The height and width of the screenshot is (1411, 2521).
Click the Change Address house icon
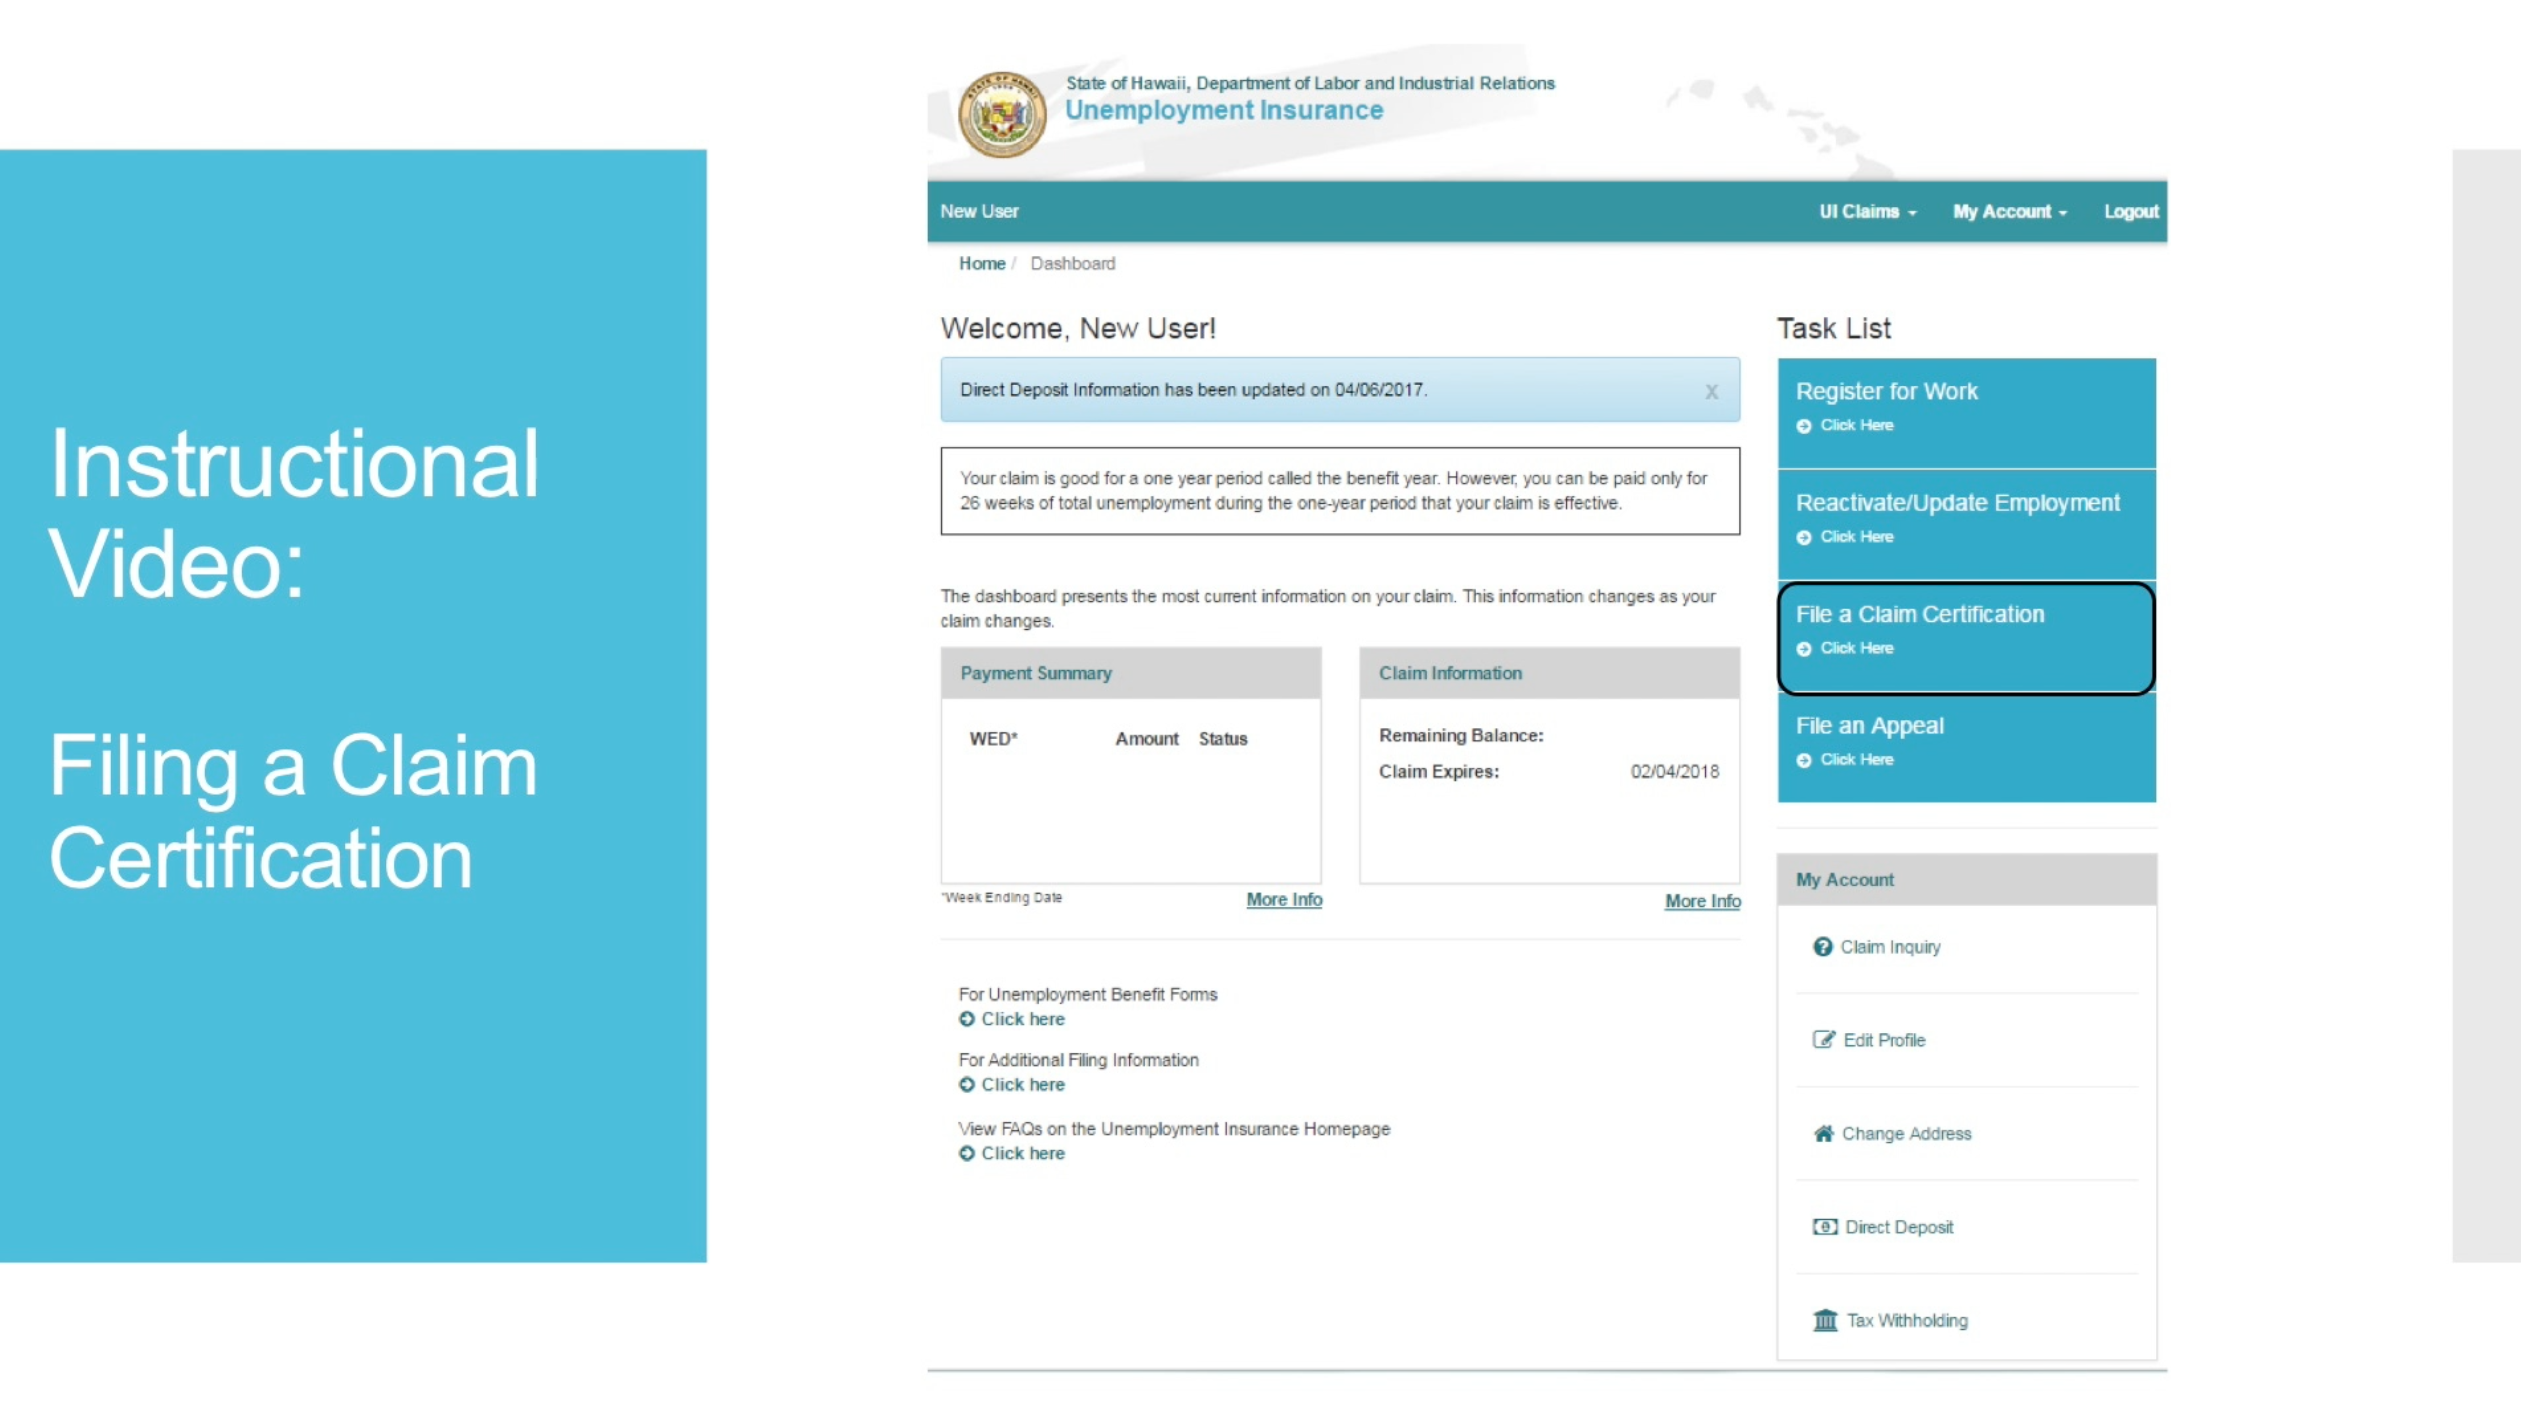point(1823,1133)
